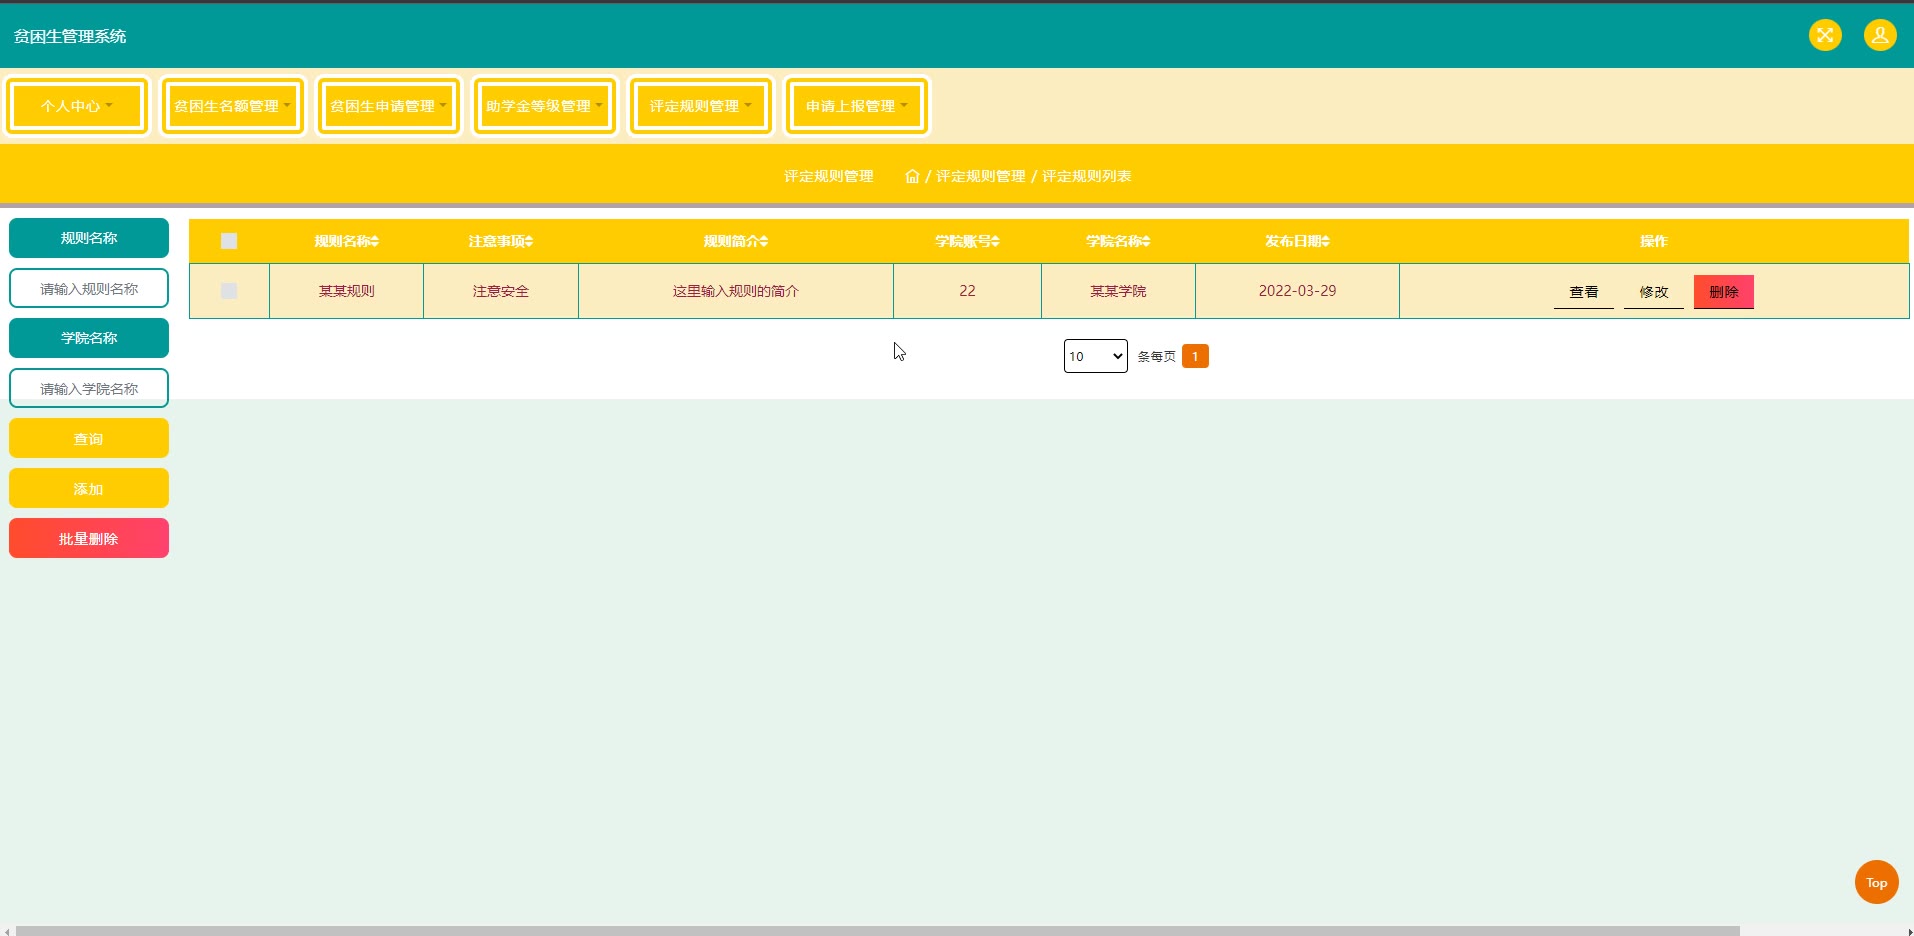
Task: Click the 评定规则列表 breadcrumb text
Action: pos(1087,176)
